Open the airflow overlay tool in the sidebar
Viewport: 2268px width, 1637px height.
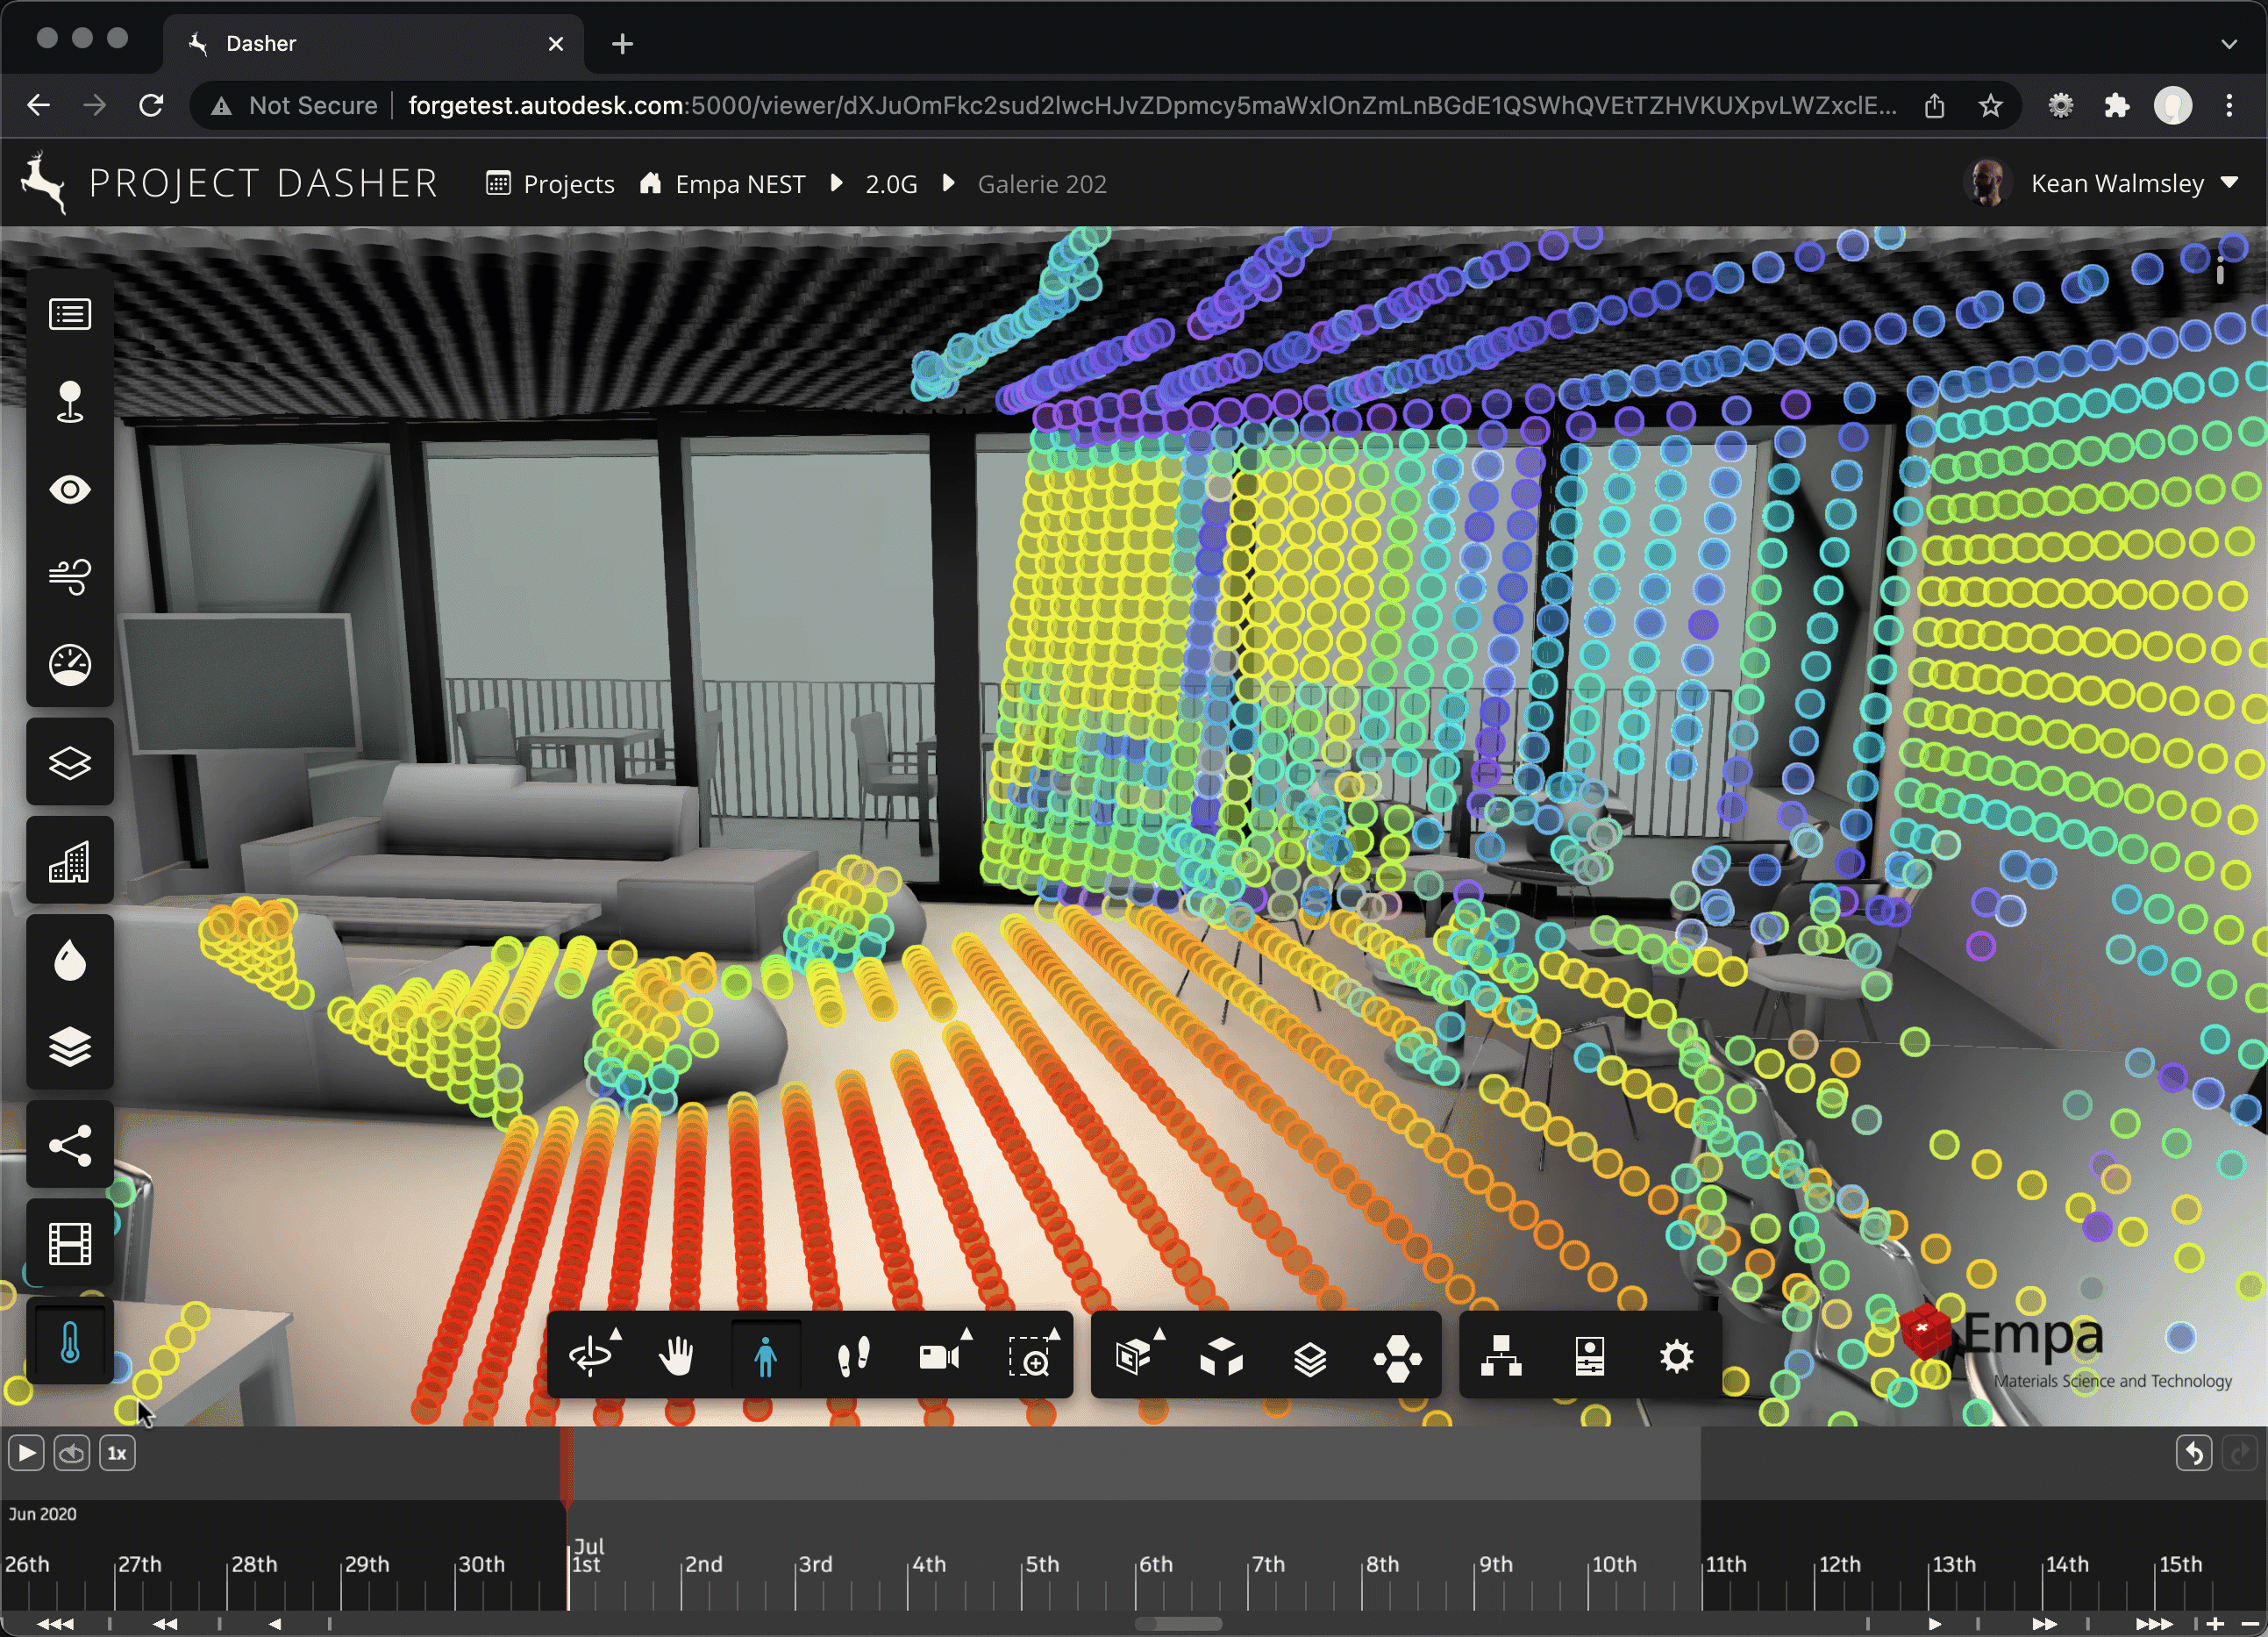click(x=70, y=576)
